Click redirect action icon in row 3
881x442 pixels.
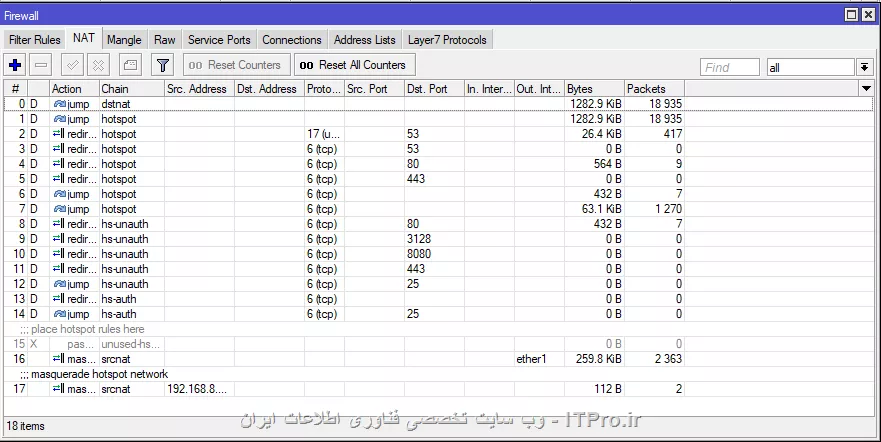58,149
